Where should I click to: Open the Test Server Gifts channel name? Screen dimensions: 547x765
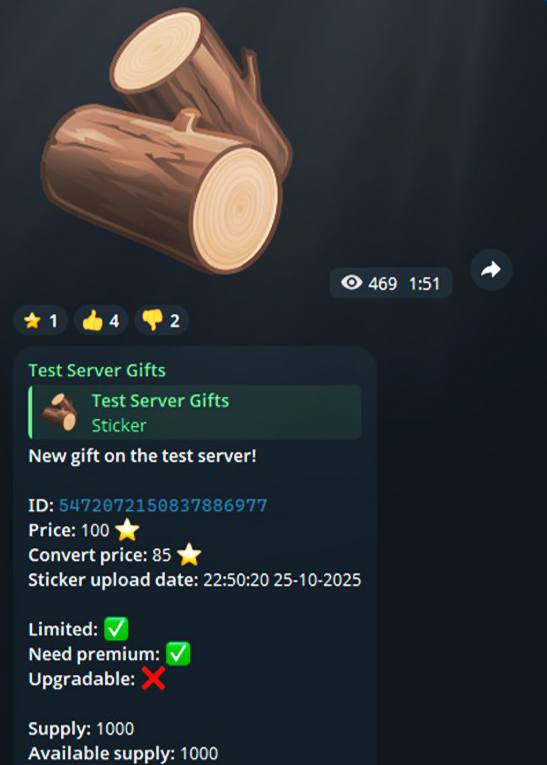97,371
